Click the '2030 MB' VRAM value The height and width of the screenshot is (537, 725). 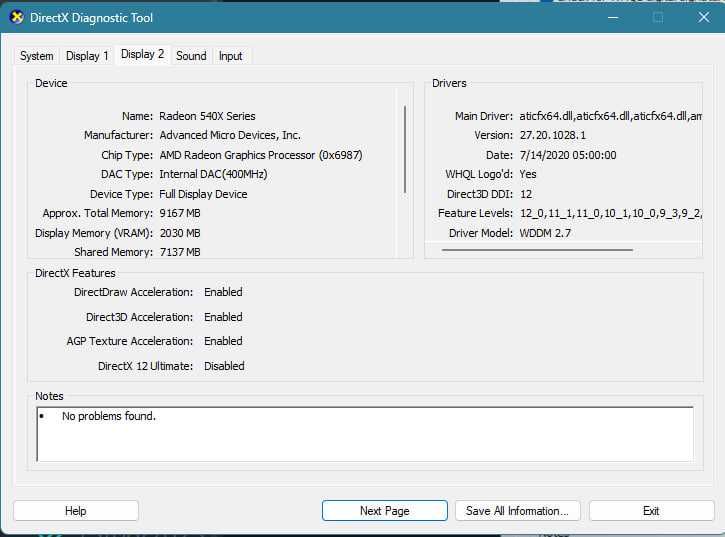(180, 233)
